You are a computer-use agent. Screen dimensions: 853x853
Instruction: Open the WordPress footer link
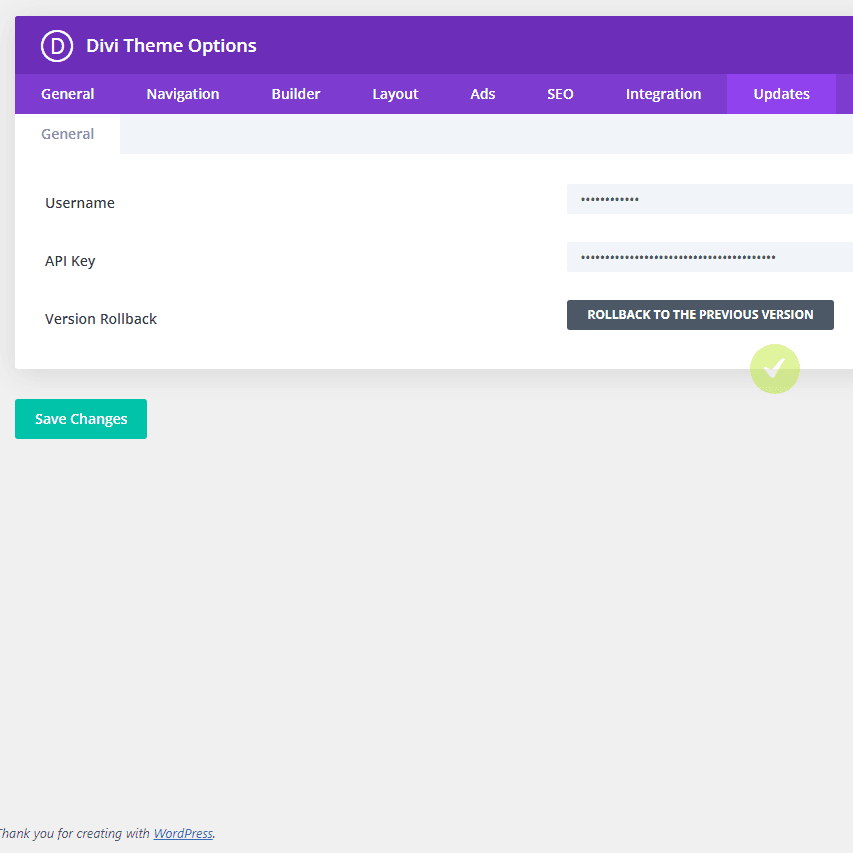coord(183,833)
